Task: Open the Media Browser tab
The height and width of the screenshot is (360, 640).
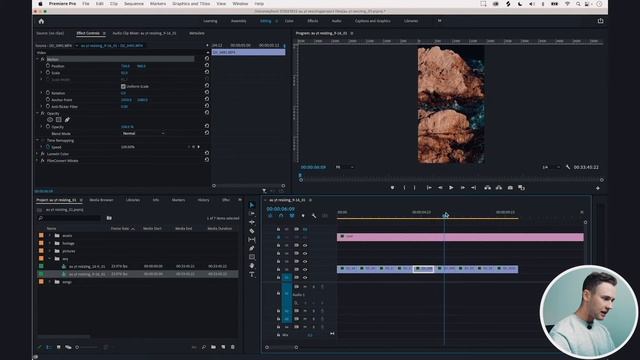Action: (101, 200)
